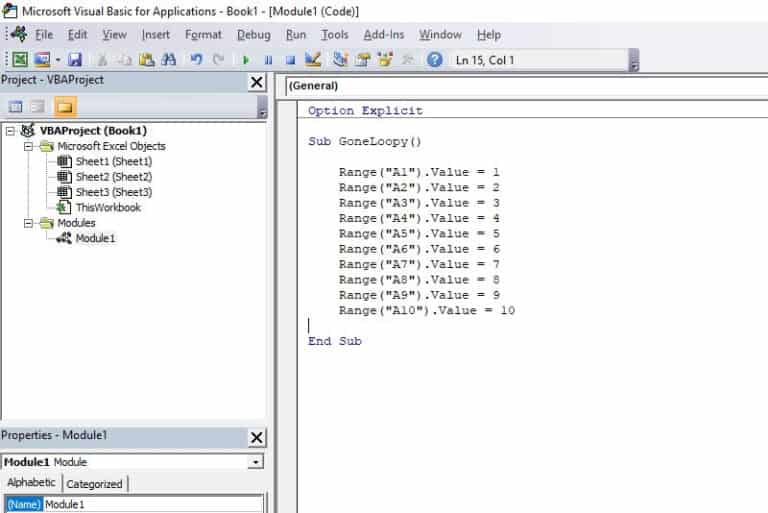This screenshot has height=513, width=768.
Task: Click the Break pause icon
Action: pos(268,60)
